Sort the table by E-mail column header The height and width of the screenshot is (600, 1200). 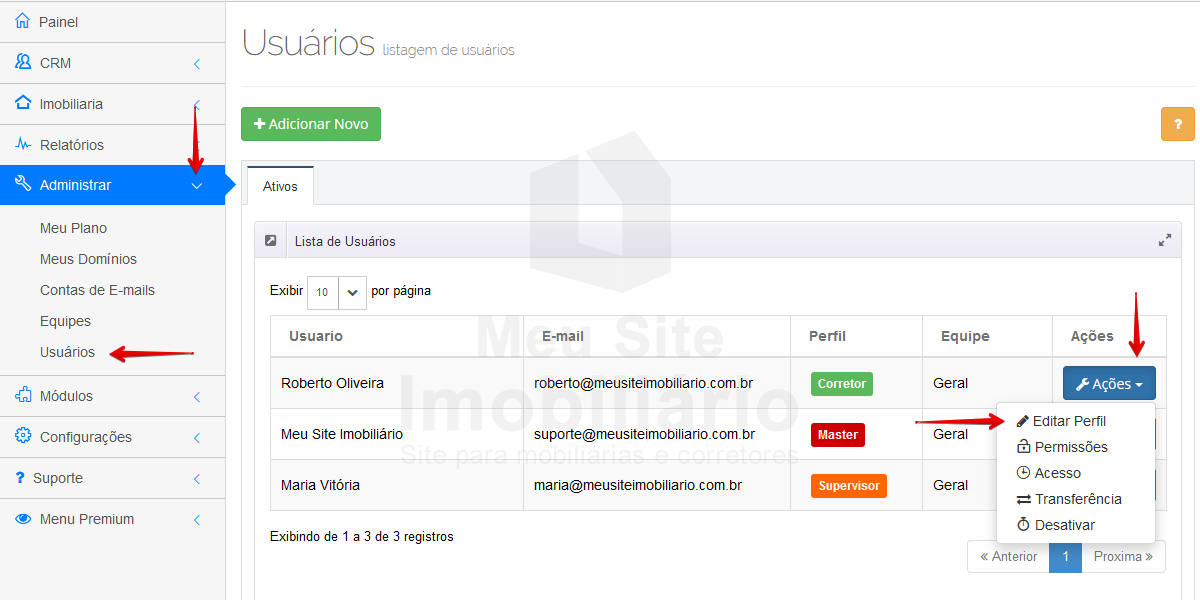point(563,336)
